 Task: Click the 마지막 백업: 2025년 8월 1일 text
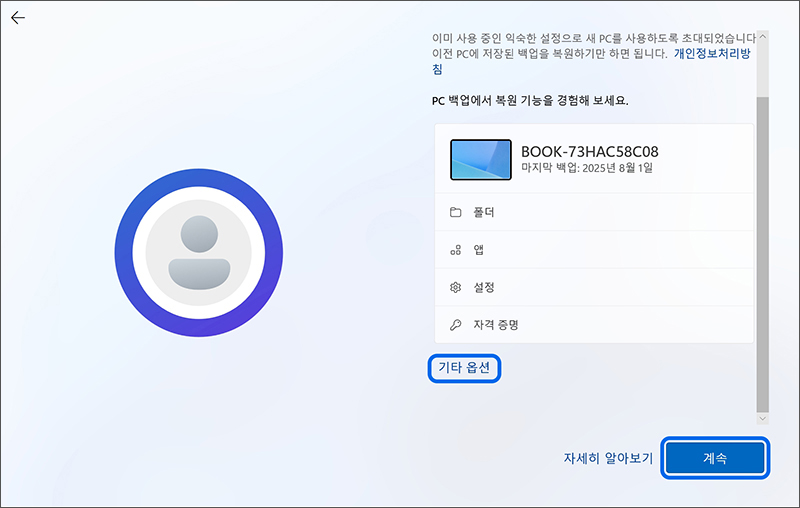tap(587, 168)
